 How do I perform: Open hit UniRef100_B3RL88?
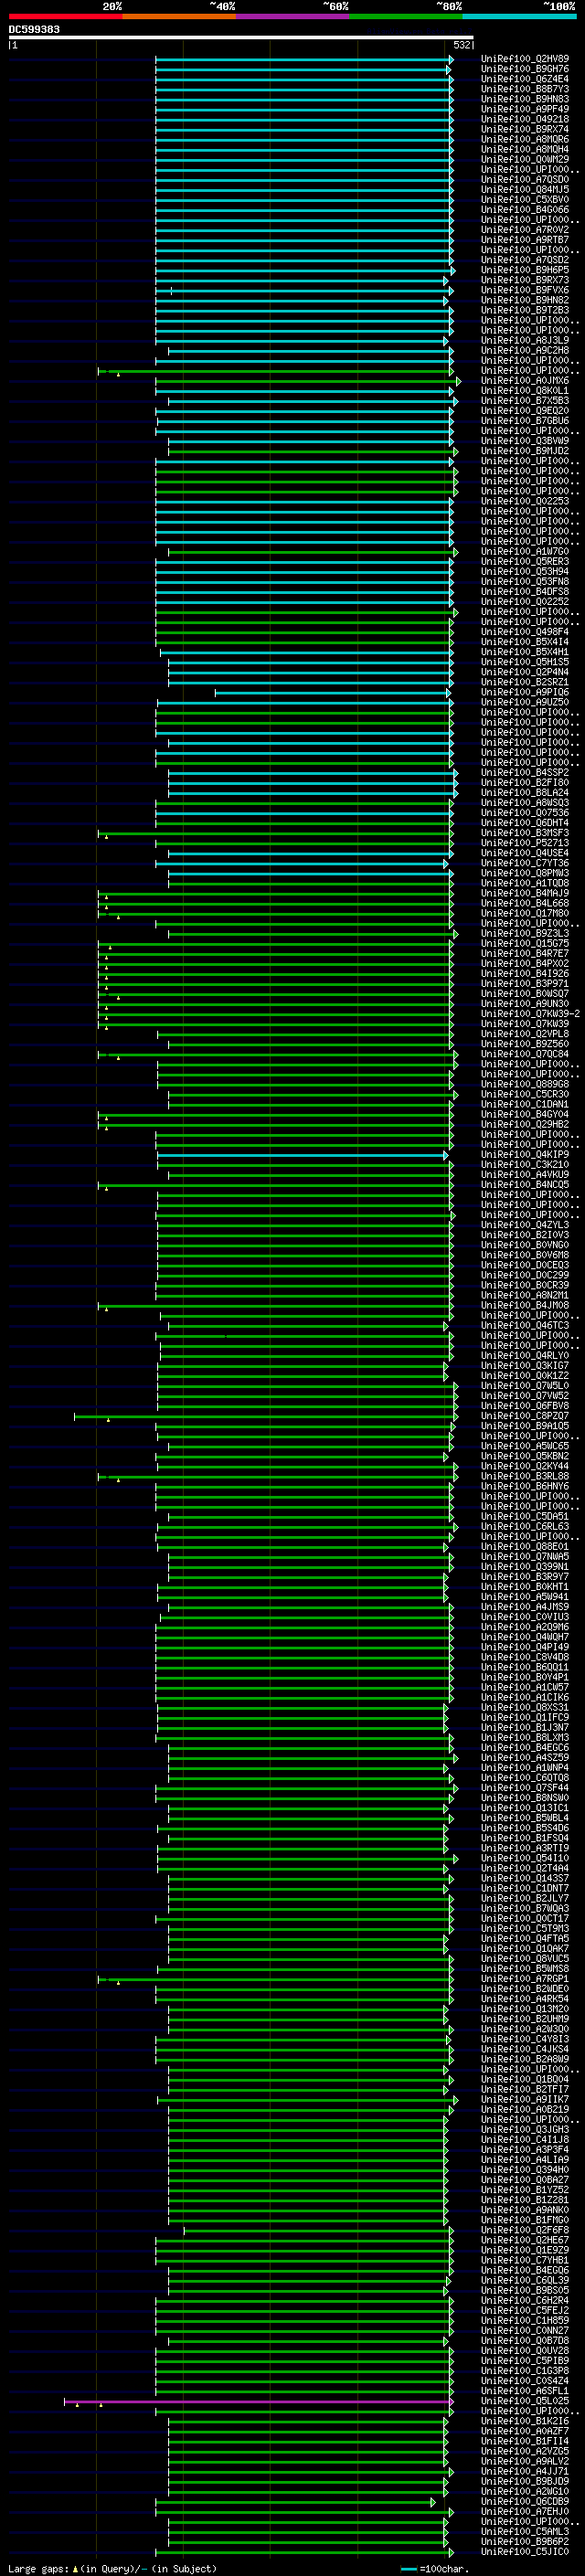[x=525, y=1476]
